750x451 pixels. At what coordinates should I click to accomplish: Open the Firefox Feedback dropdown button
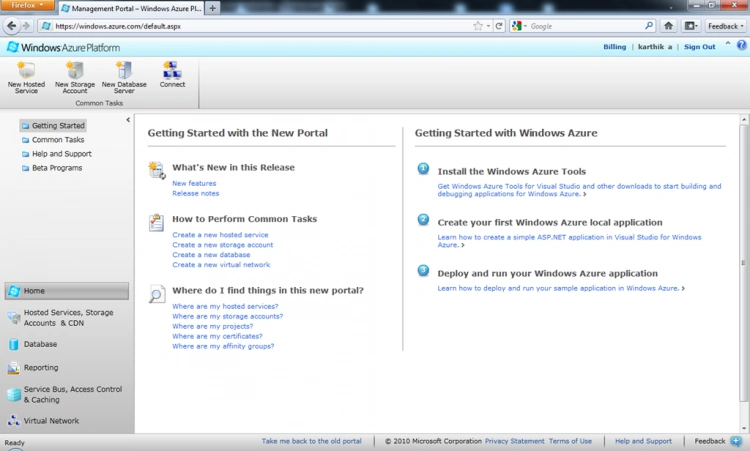pos(726,26)
